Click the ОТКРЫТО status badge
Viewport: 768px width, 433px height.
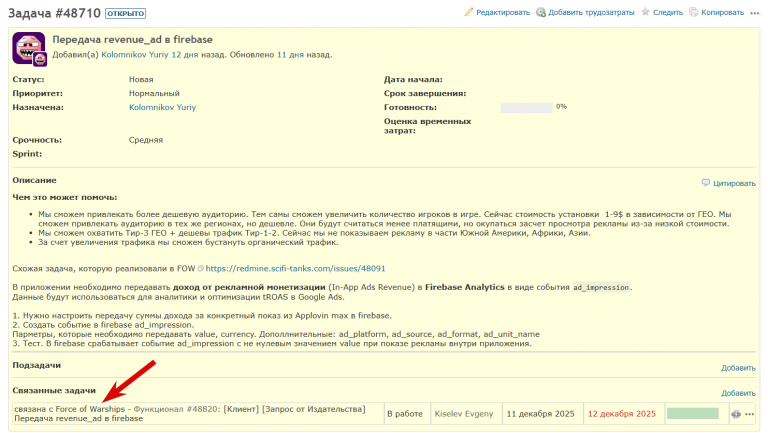125,13
